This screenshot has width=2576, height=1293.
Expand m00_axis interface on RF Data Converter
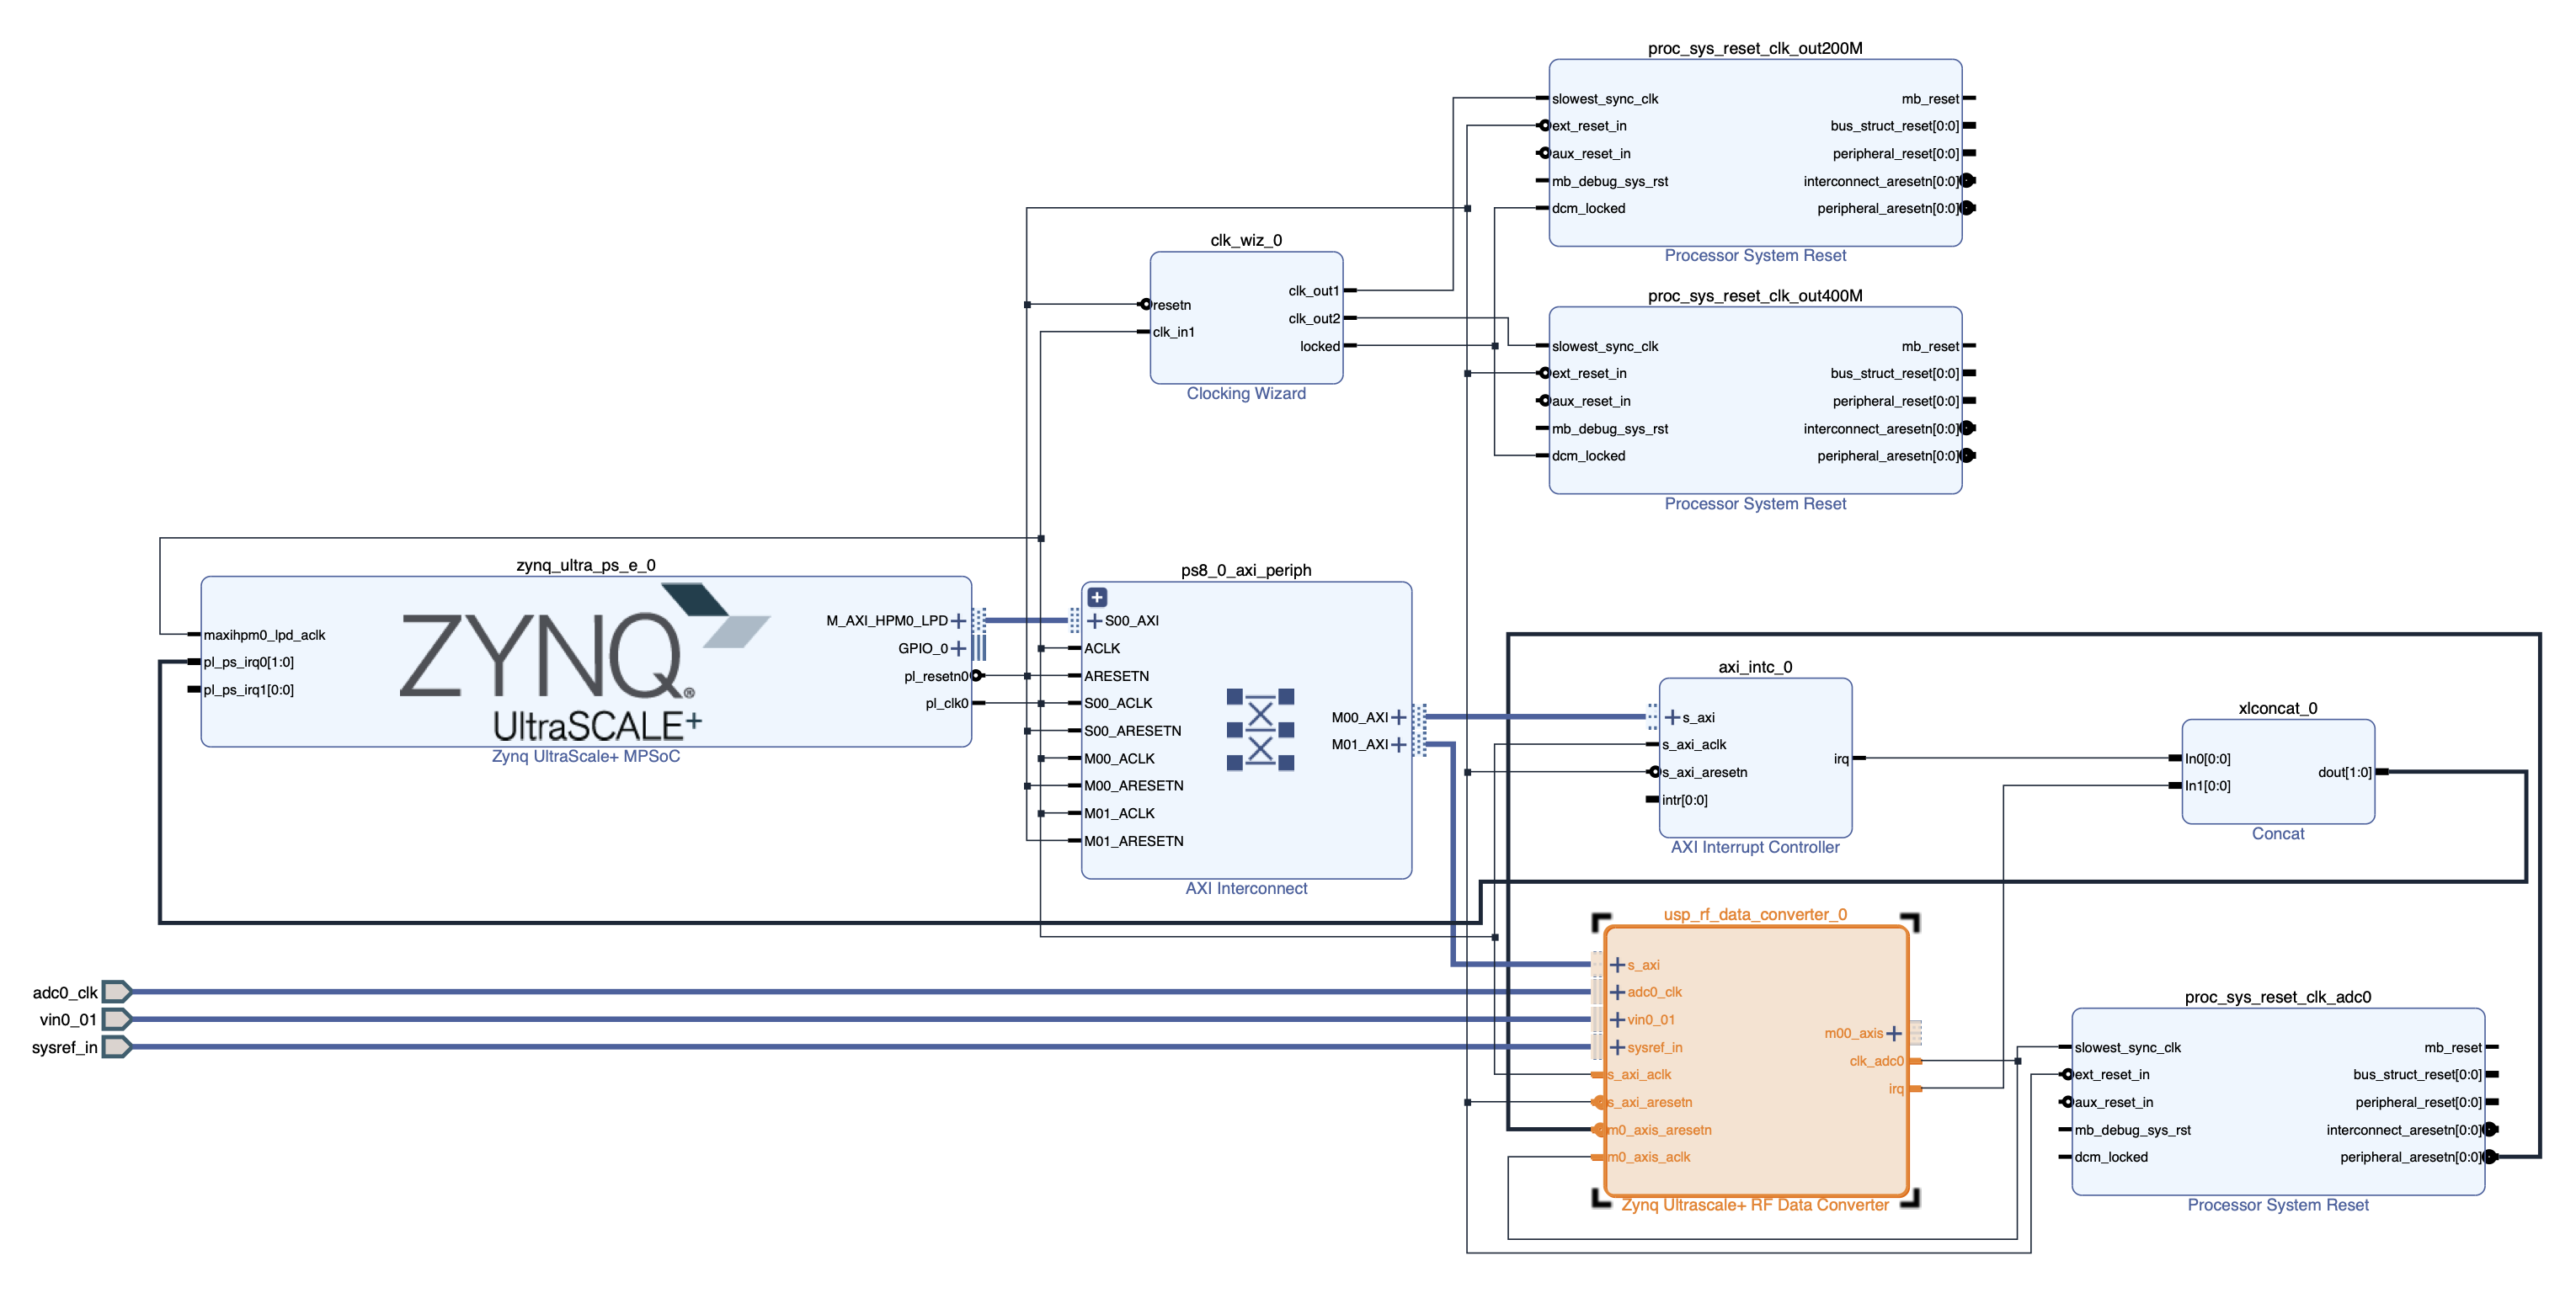(x=1894, y=1034)
